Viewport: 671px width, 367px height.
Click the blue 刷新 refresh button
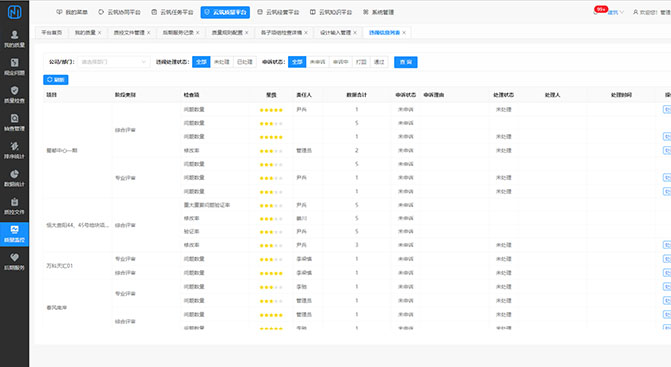coord(56,80)
